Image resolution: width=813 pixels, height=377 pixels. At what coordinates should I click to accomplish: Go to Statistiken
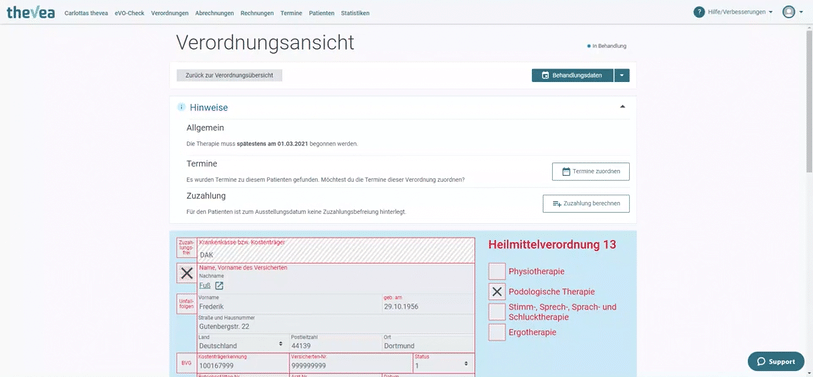pyautogui.click(x=355, y=13)
